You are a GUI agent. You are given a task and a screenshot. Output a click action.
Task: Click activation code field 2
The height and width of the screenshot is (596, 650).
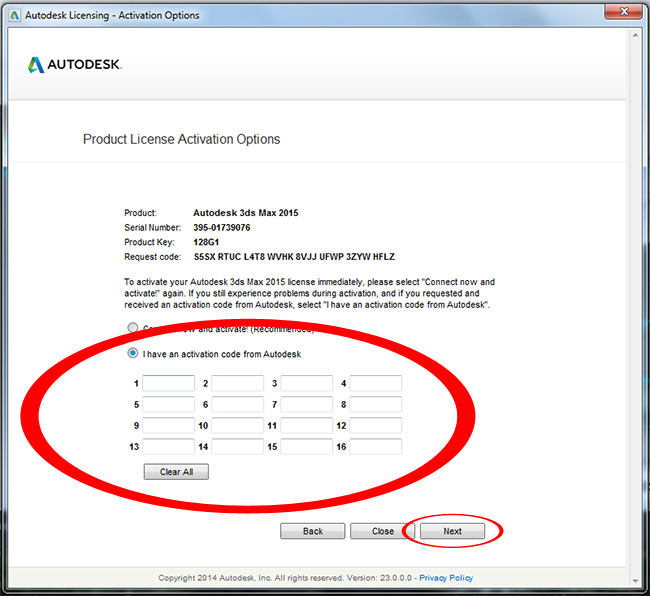[x=238, y=383]
